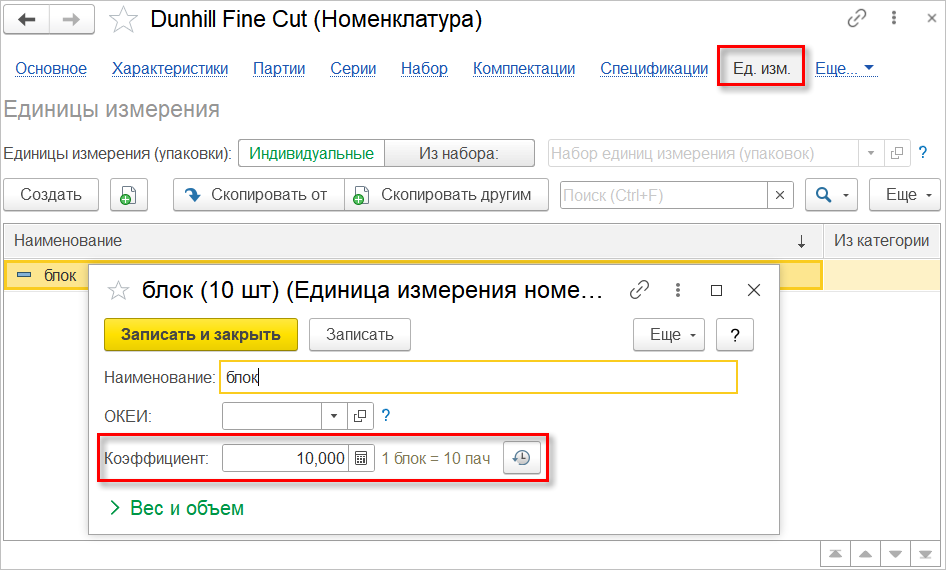The width and height of the screenshot is (946, 570).
Task: Close the Dunhill Fine Cut form
Action: [932, 19]
